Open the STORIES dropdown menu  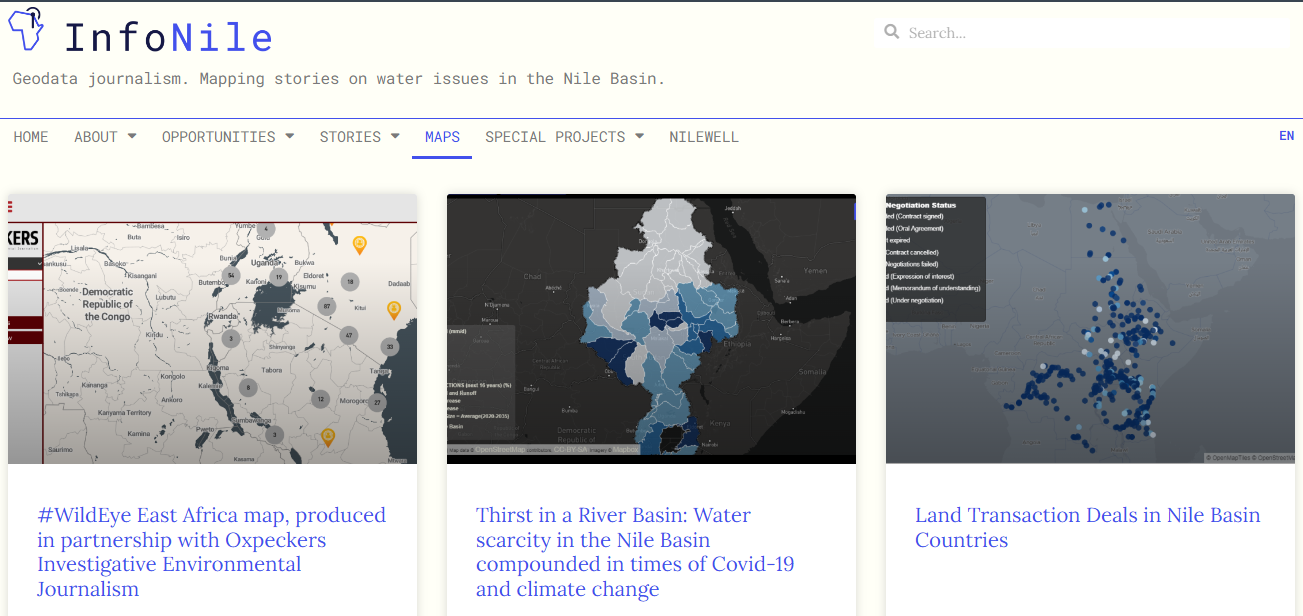point(352,137)
